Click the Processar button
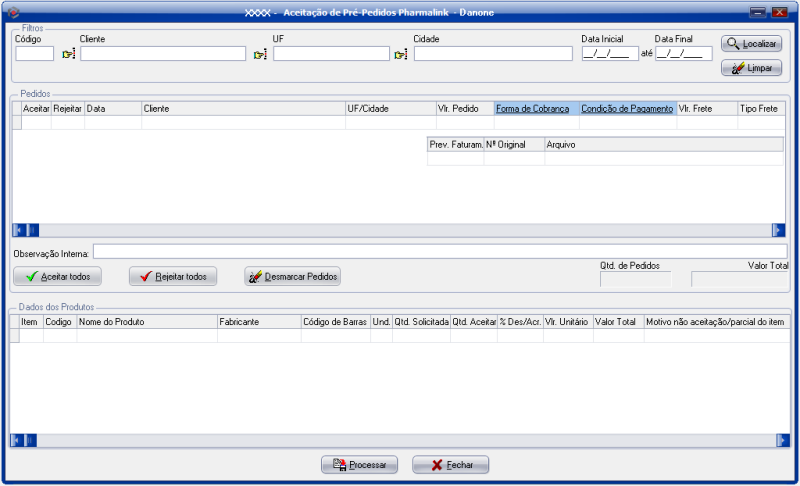The height and width of the screenshot is (486, 800). [x=360, y=465]
